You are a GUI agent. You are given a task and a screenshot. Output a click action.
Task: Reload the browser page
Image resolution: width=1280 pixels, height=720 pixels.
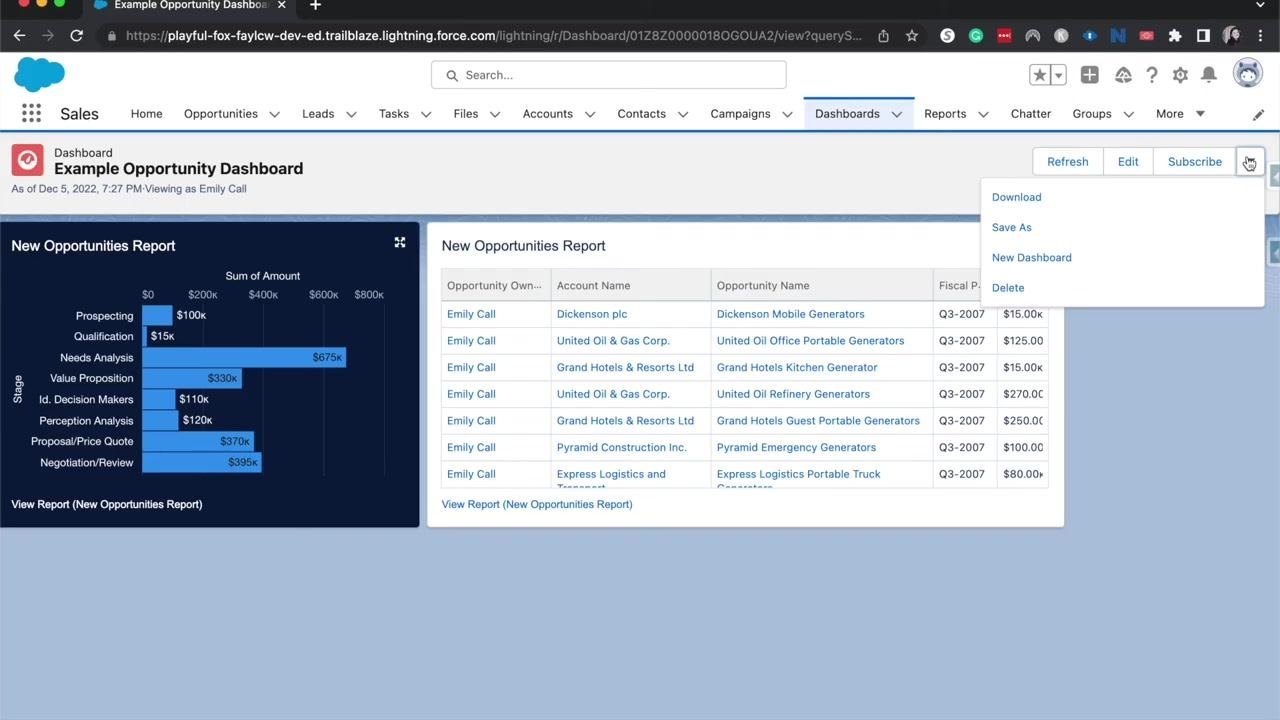76,36
